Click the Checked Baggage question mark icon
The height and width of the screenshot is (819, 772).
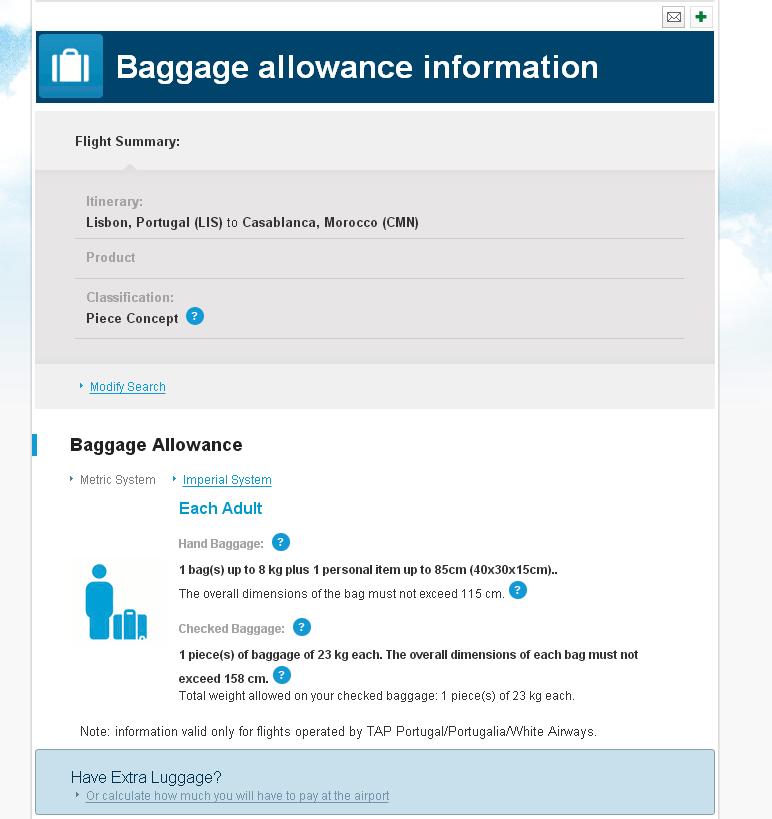300,626
